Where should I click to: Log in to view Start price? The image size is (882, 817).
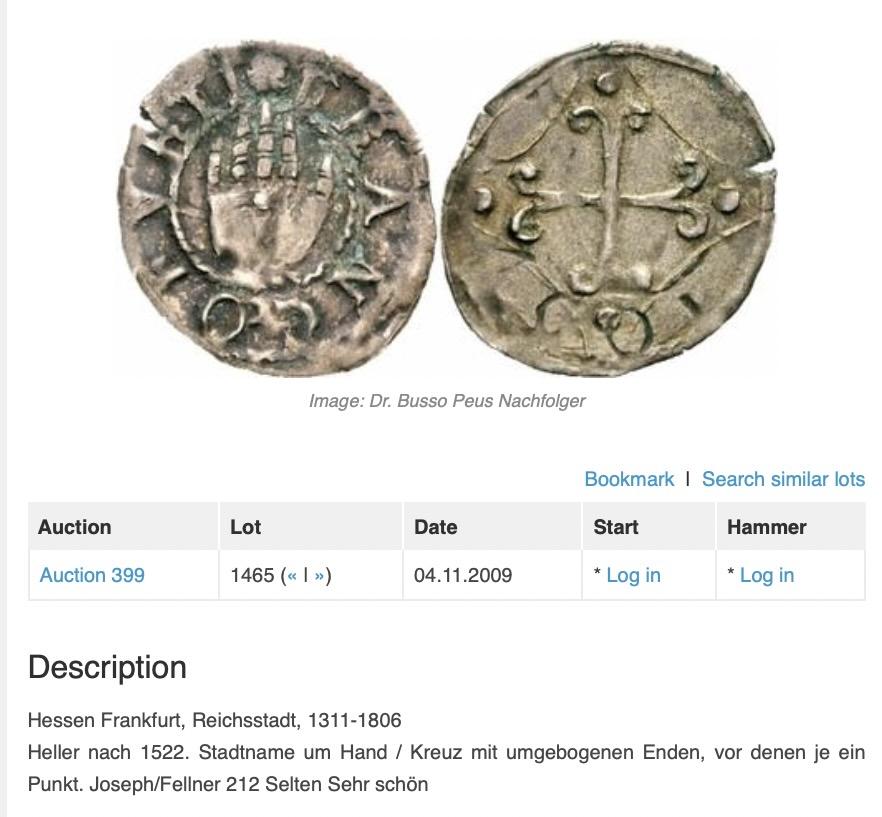click(633, 575)
